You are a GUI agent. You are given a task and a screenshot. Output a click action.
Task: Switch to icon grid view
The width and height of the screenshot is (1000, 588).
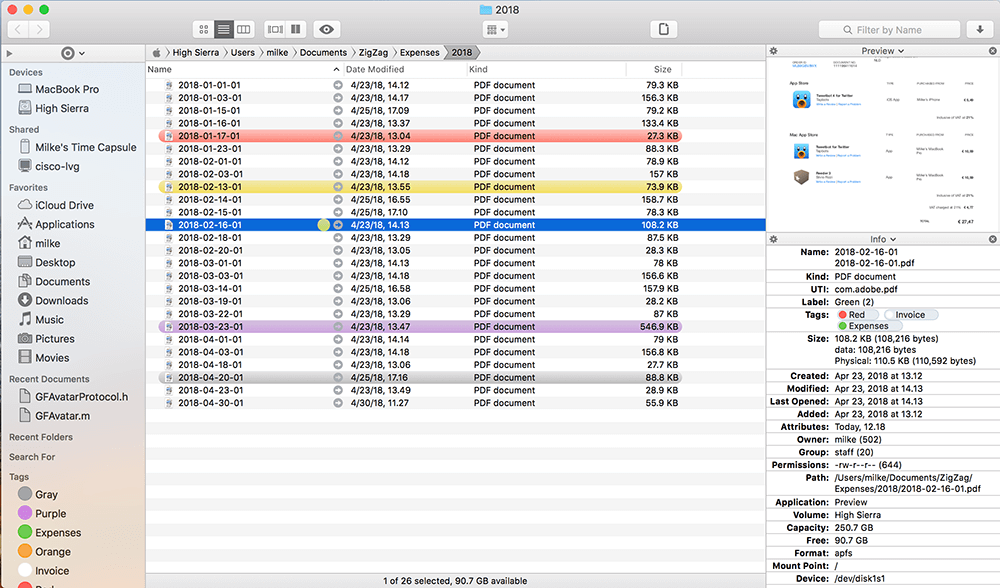(x=204, y=29)
